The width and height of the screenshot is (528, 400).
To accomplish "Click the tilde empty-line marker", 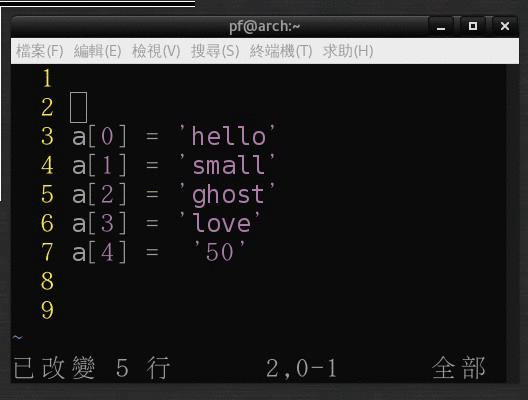I will 18,337.
